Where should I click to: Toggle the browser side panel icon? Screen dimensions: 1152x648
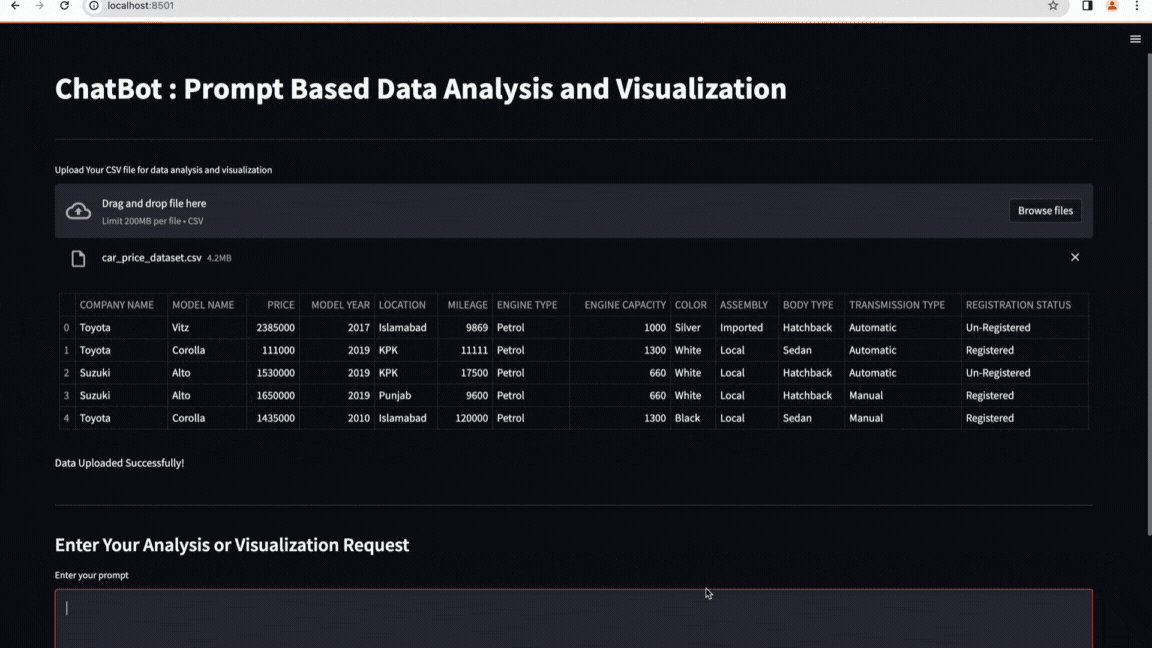(x=1087, y=6)
